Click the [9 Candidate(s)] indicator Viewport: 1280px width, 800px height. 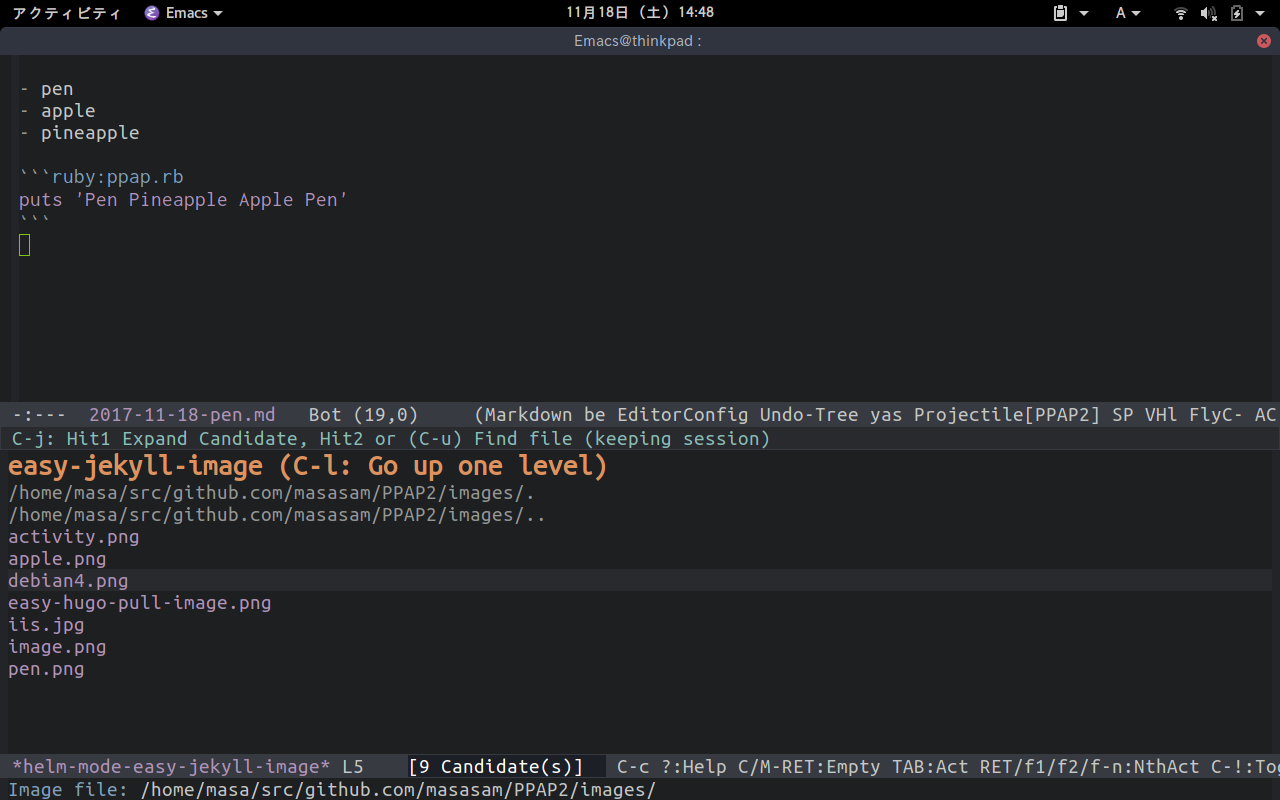[496, 767]
